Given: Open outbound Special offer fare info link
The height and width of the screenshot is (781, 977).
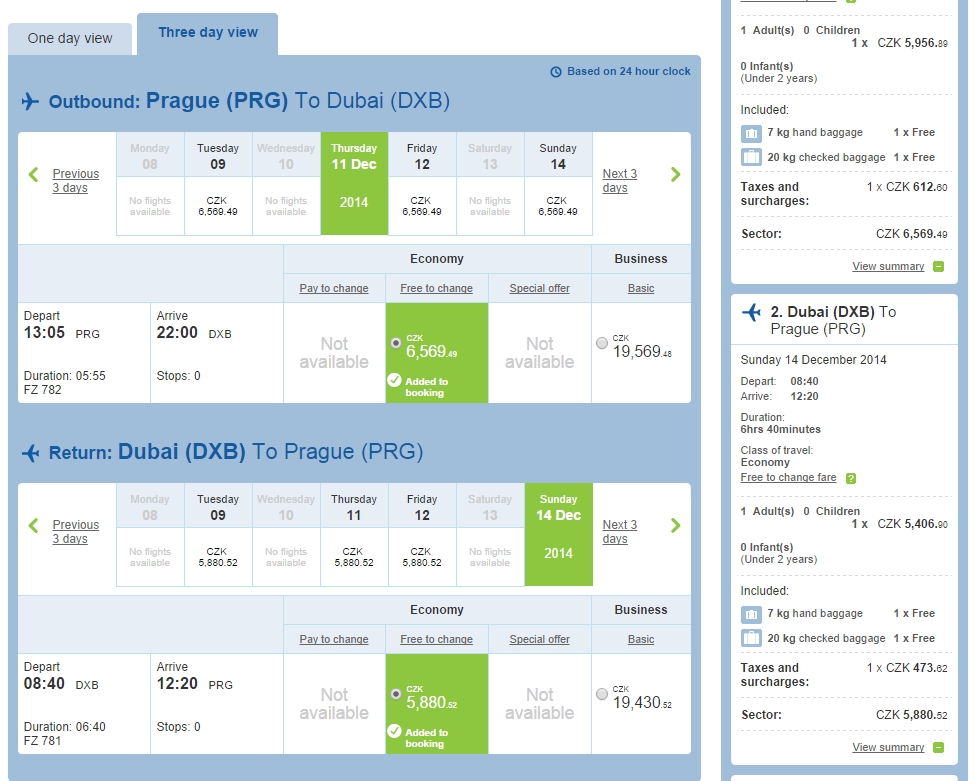Looking at the screenshot, I should [x=540, y=289].
